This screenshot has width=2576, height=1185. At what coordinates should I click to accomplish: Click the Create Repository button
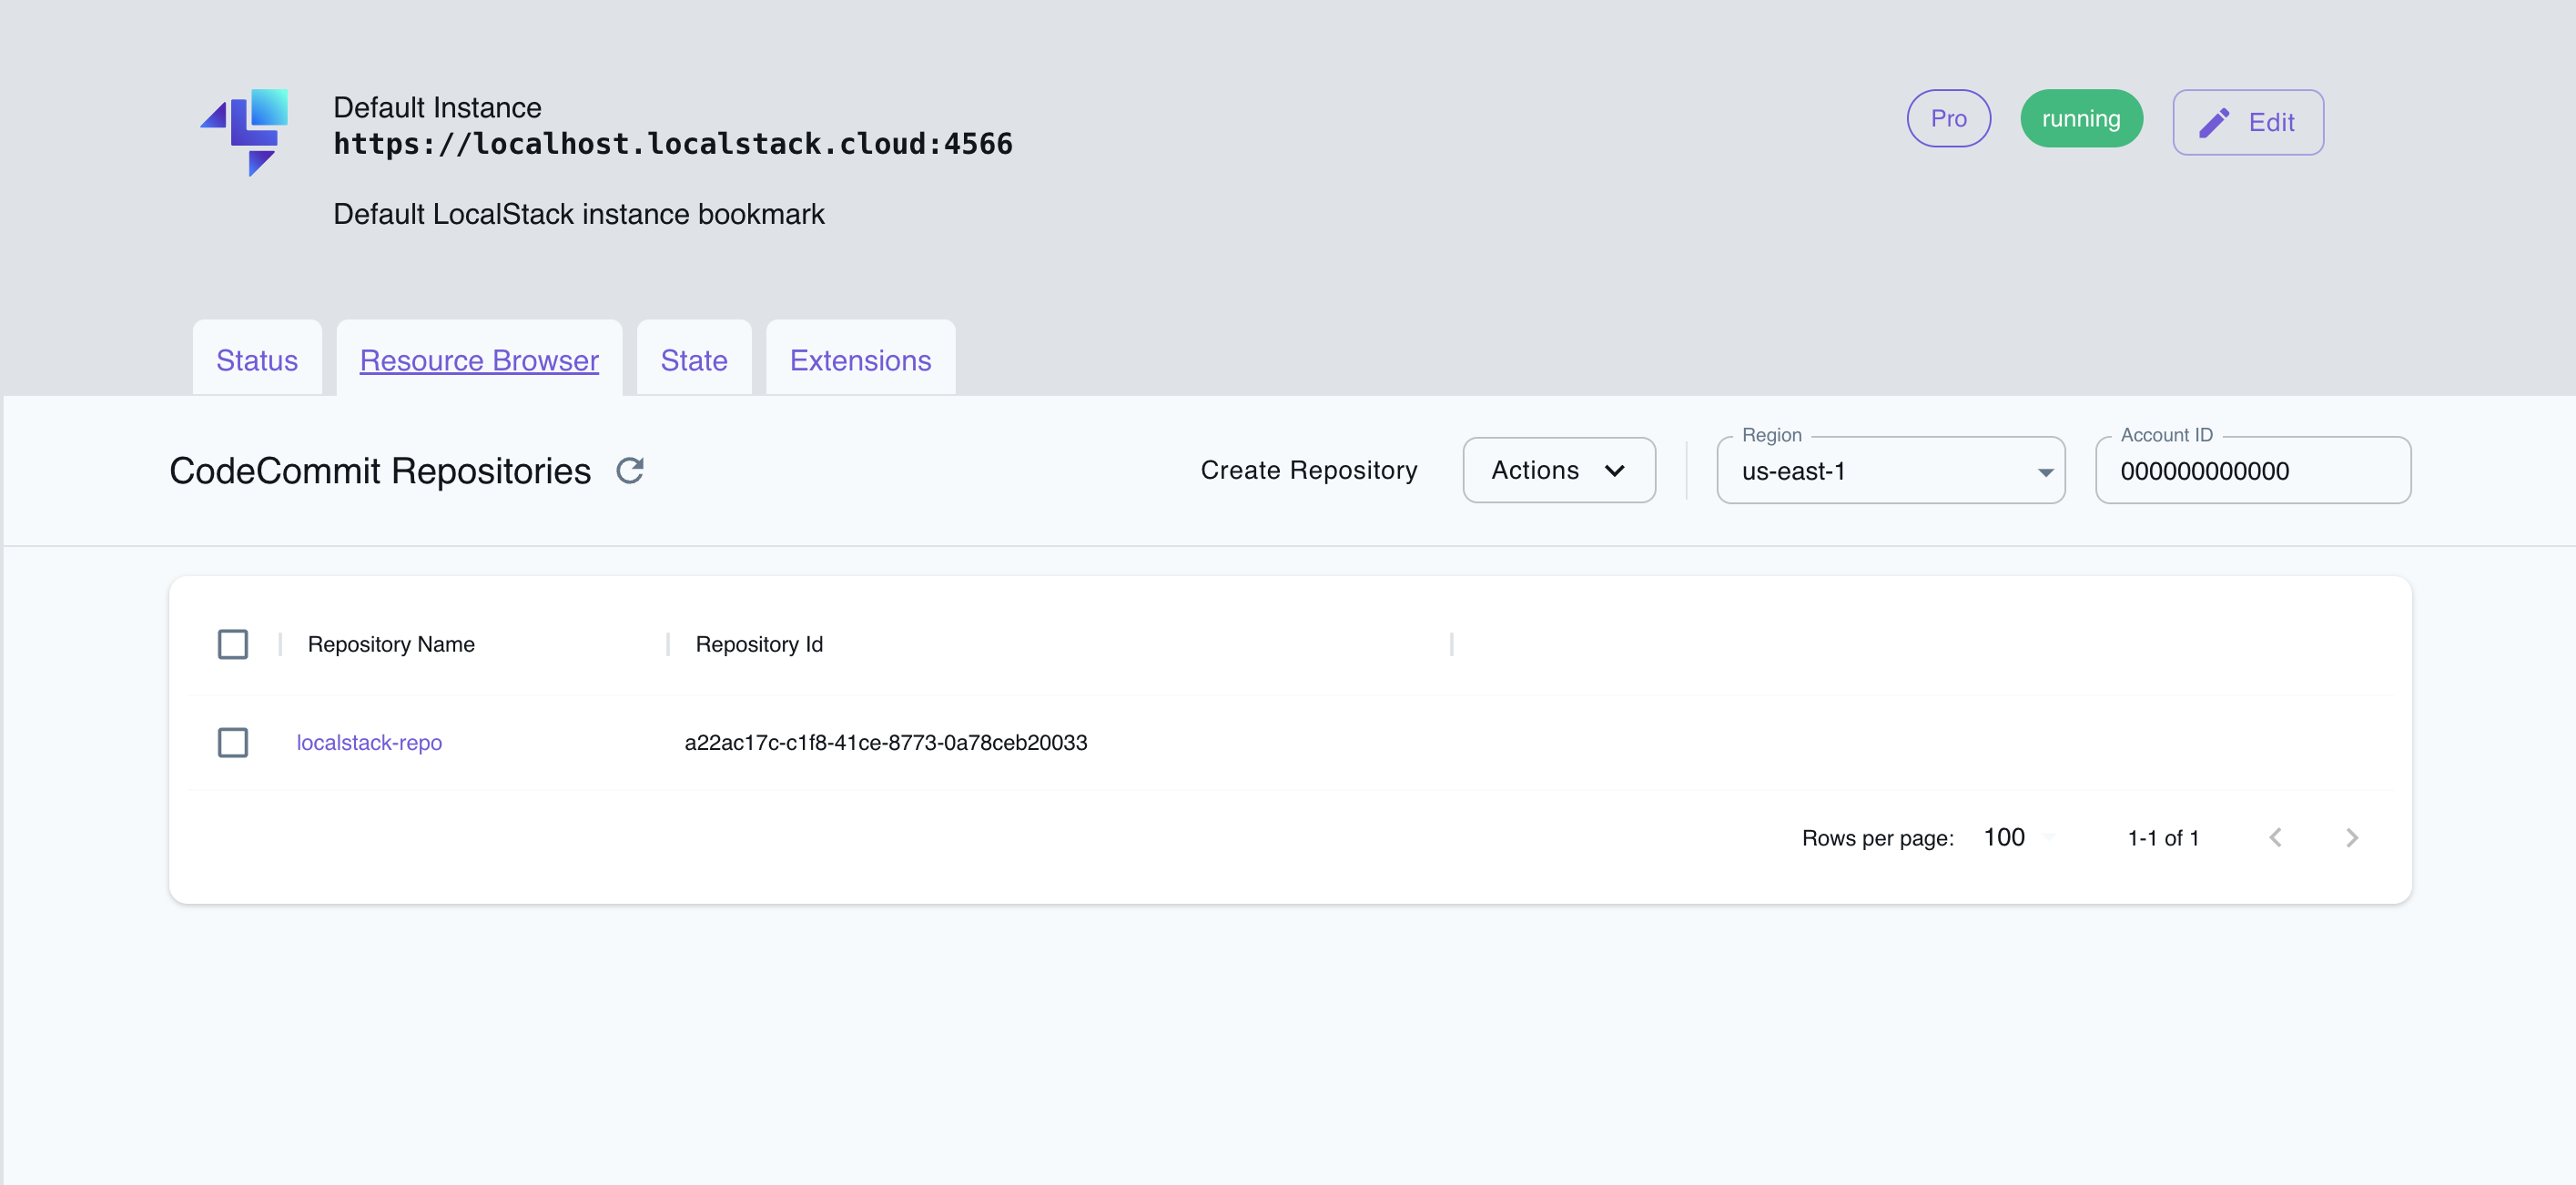point(1309,470)
